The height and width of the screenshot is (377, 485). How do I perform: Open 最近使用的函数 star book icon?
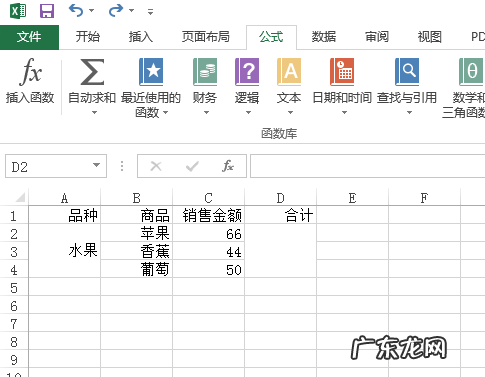[151, 72]
